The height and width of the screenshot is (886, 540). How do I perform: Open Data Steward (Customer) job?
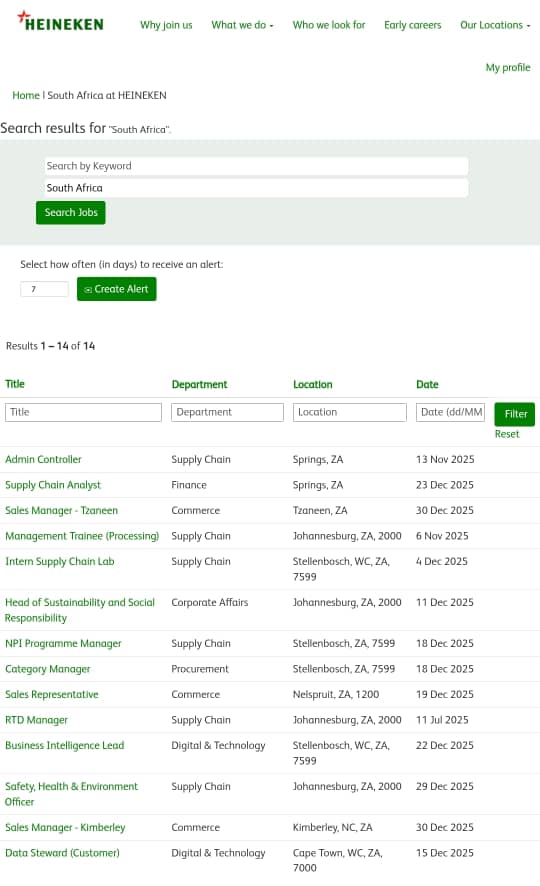[x=62, y=853]
